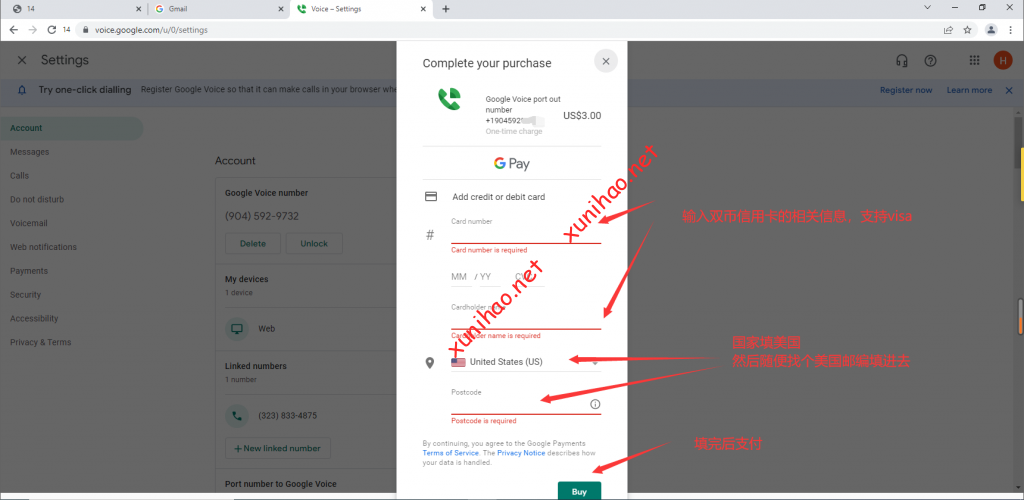Click the Postcode input field
1024x500 pixels.
click(x=518, y=404)
